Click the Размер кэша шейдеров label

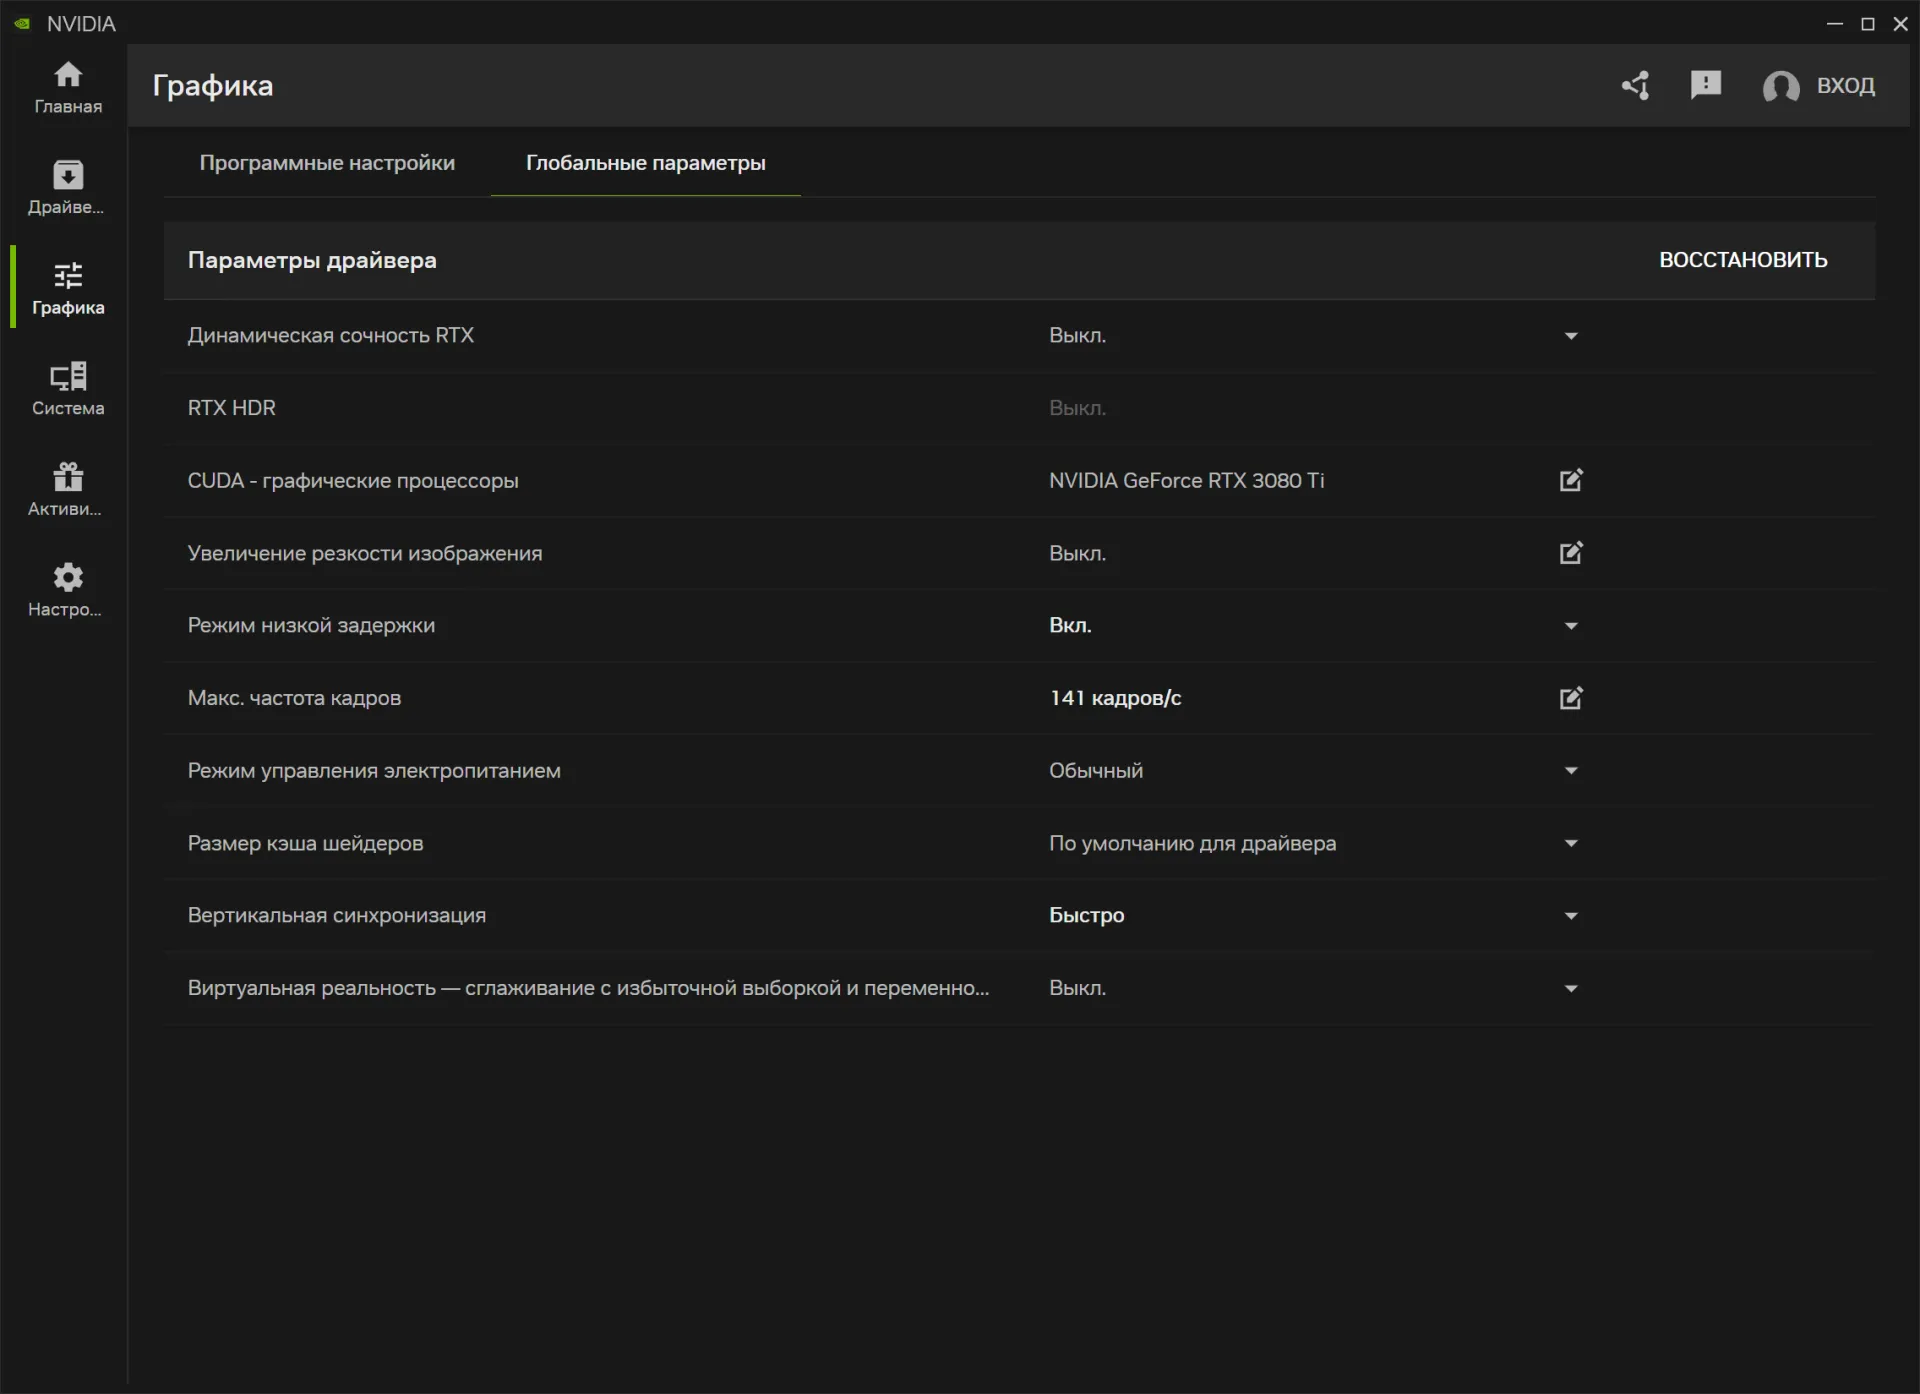tap(305, 844)
